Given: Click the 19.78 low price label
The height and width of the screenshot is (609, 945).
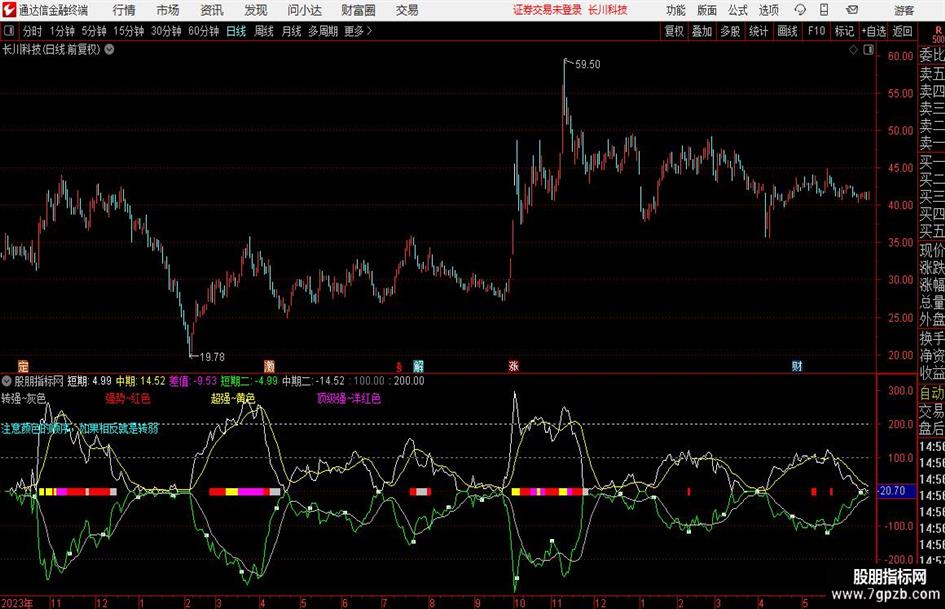Looking at the screenshot, I should pos(212,357).
